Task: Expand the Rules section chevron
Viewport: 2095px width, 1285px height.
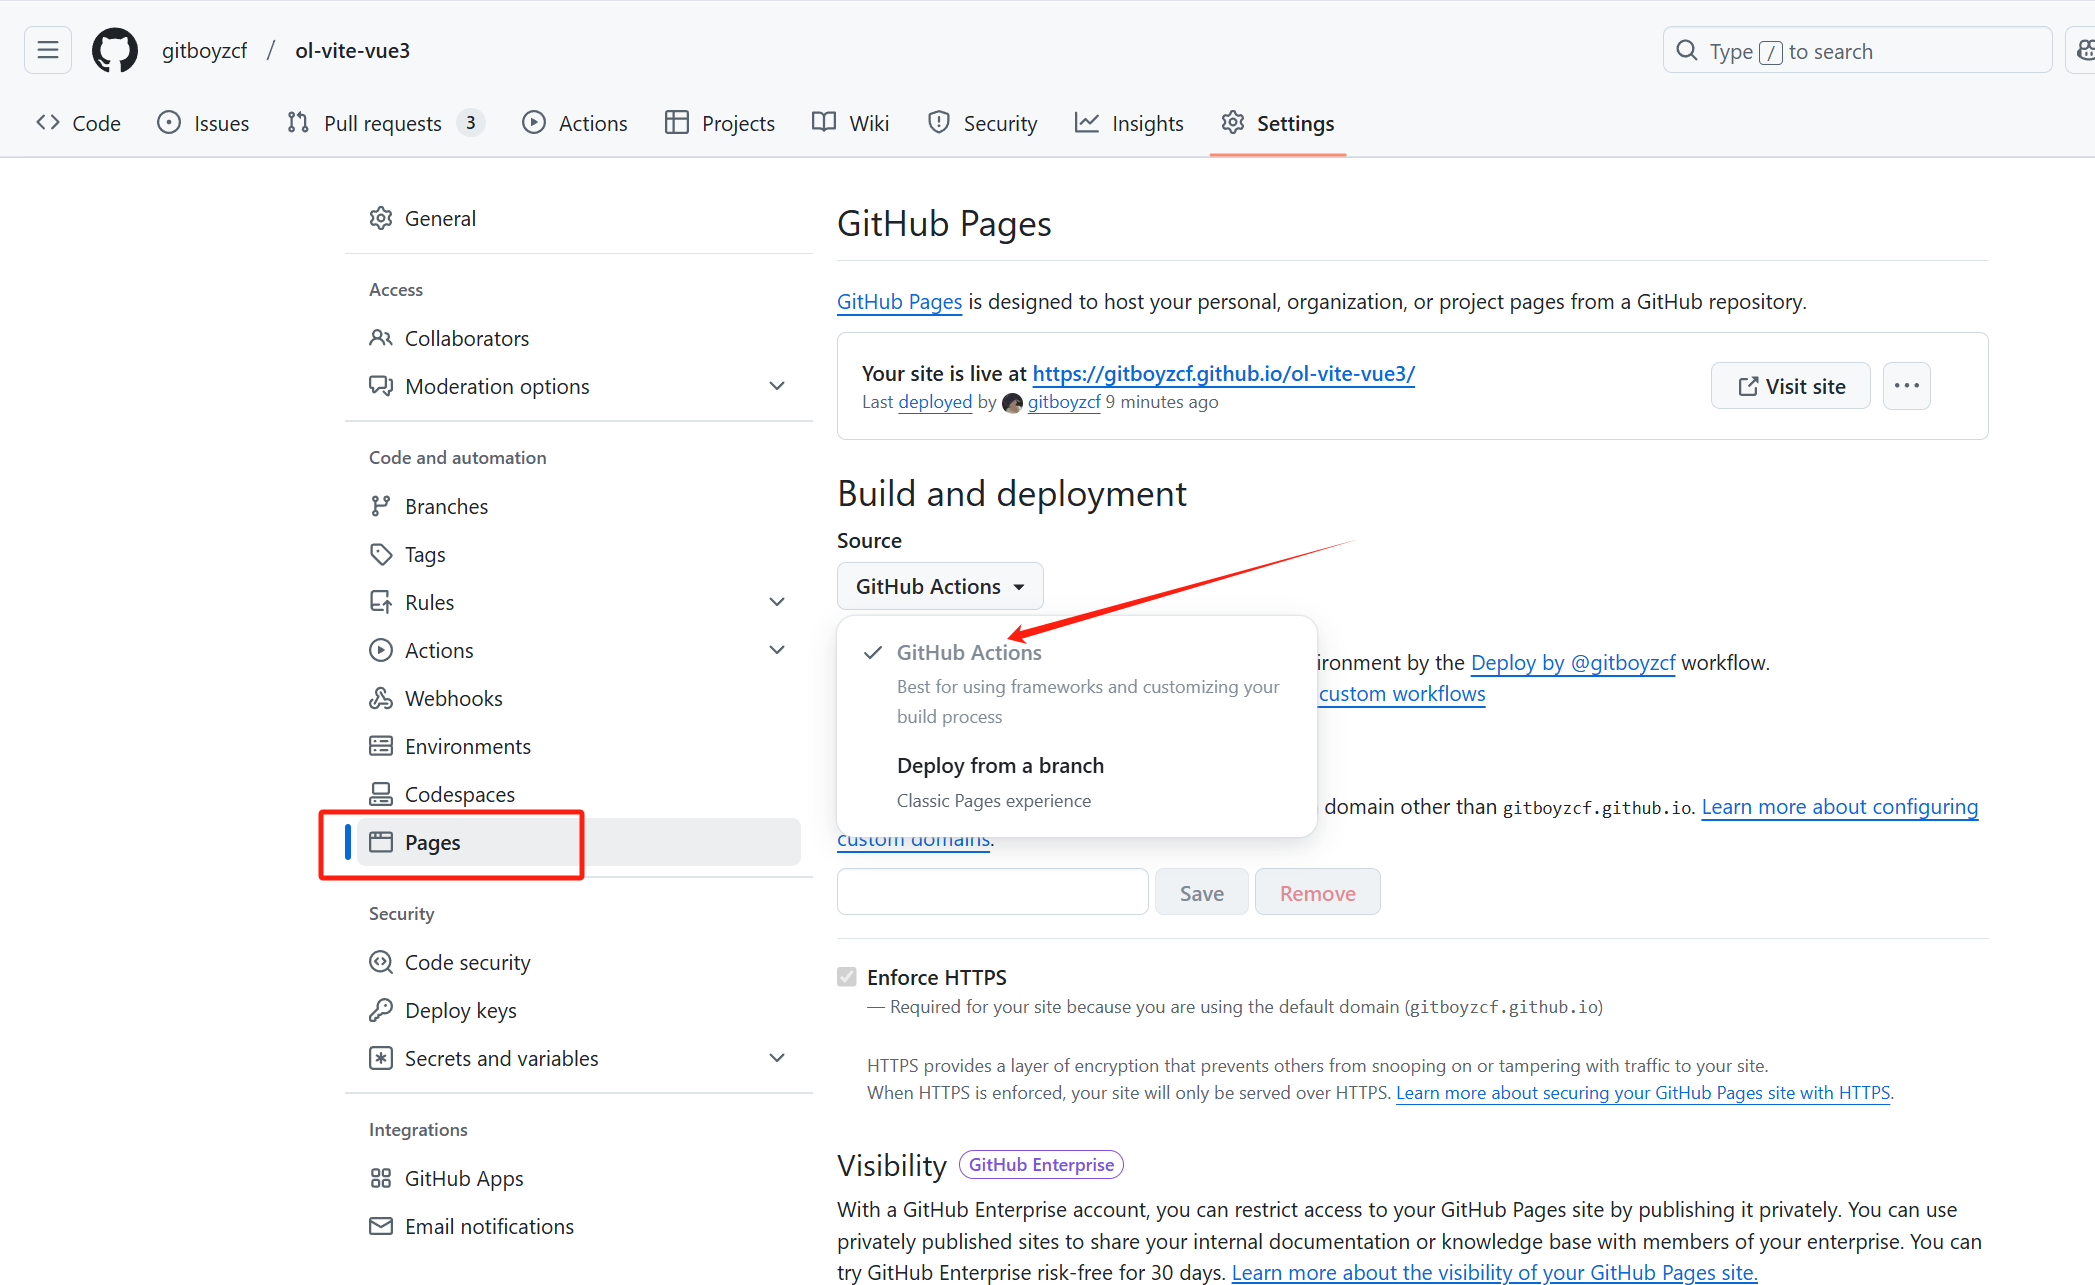Action: point(777,602)
